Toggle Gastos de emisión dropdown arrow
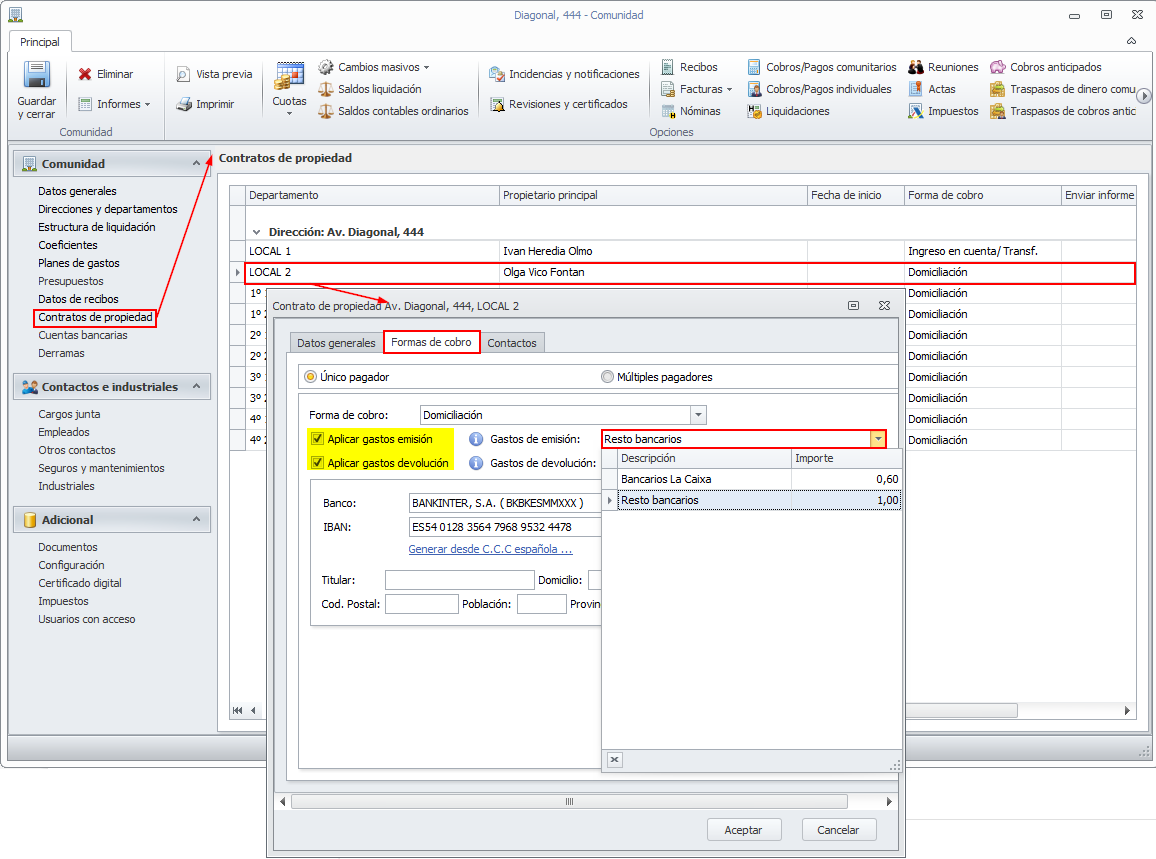This screenshot has width=1156, height=859. [x=877, y=439]
